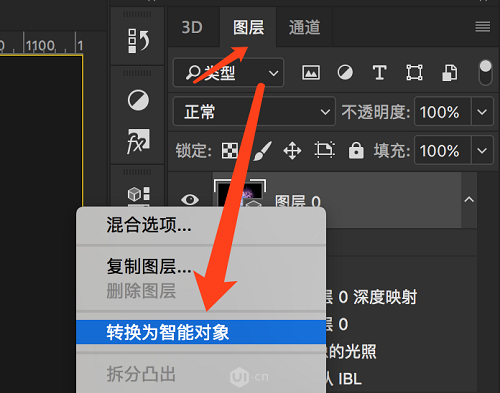
Task: Open the Adjustments panel icon
Action: pos(138,100)
